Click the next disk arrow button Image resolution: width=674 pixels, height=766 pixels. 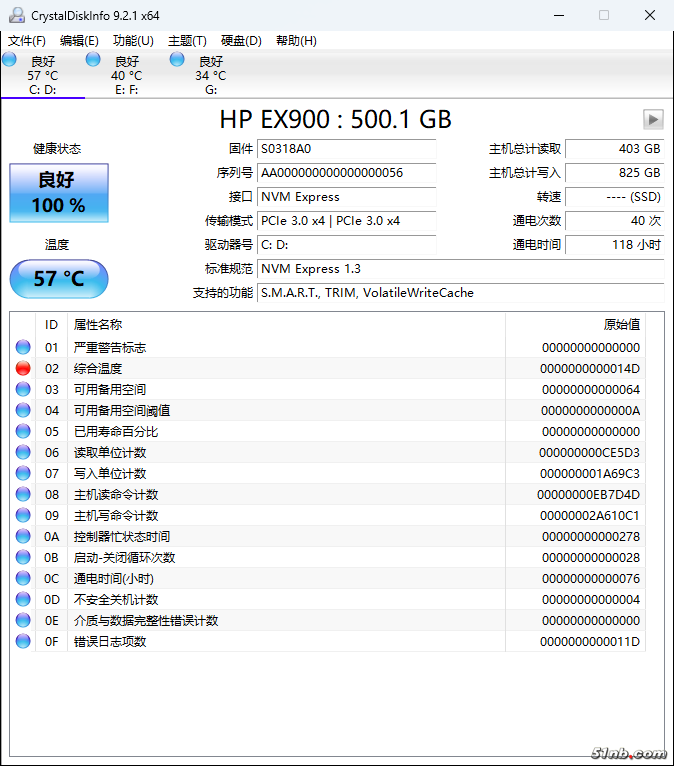(x=653, y=120)
